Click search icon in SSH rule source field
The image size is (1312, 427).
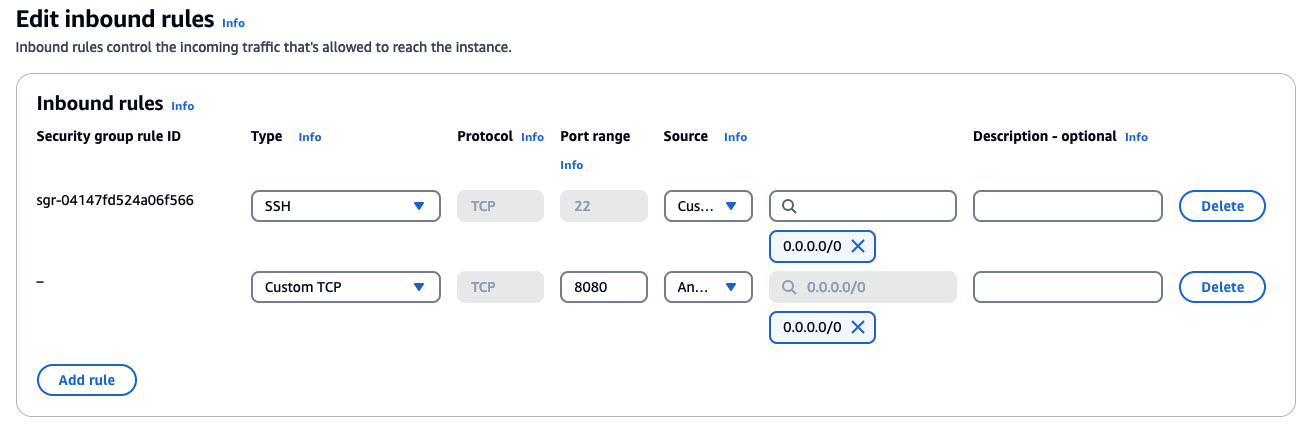[x=788, y=206]
